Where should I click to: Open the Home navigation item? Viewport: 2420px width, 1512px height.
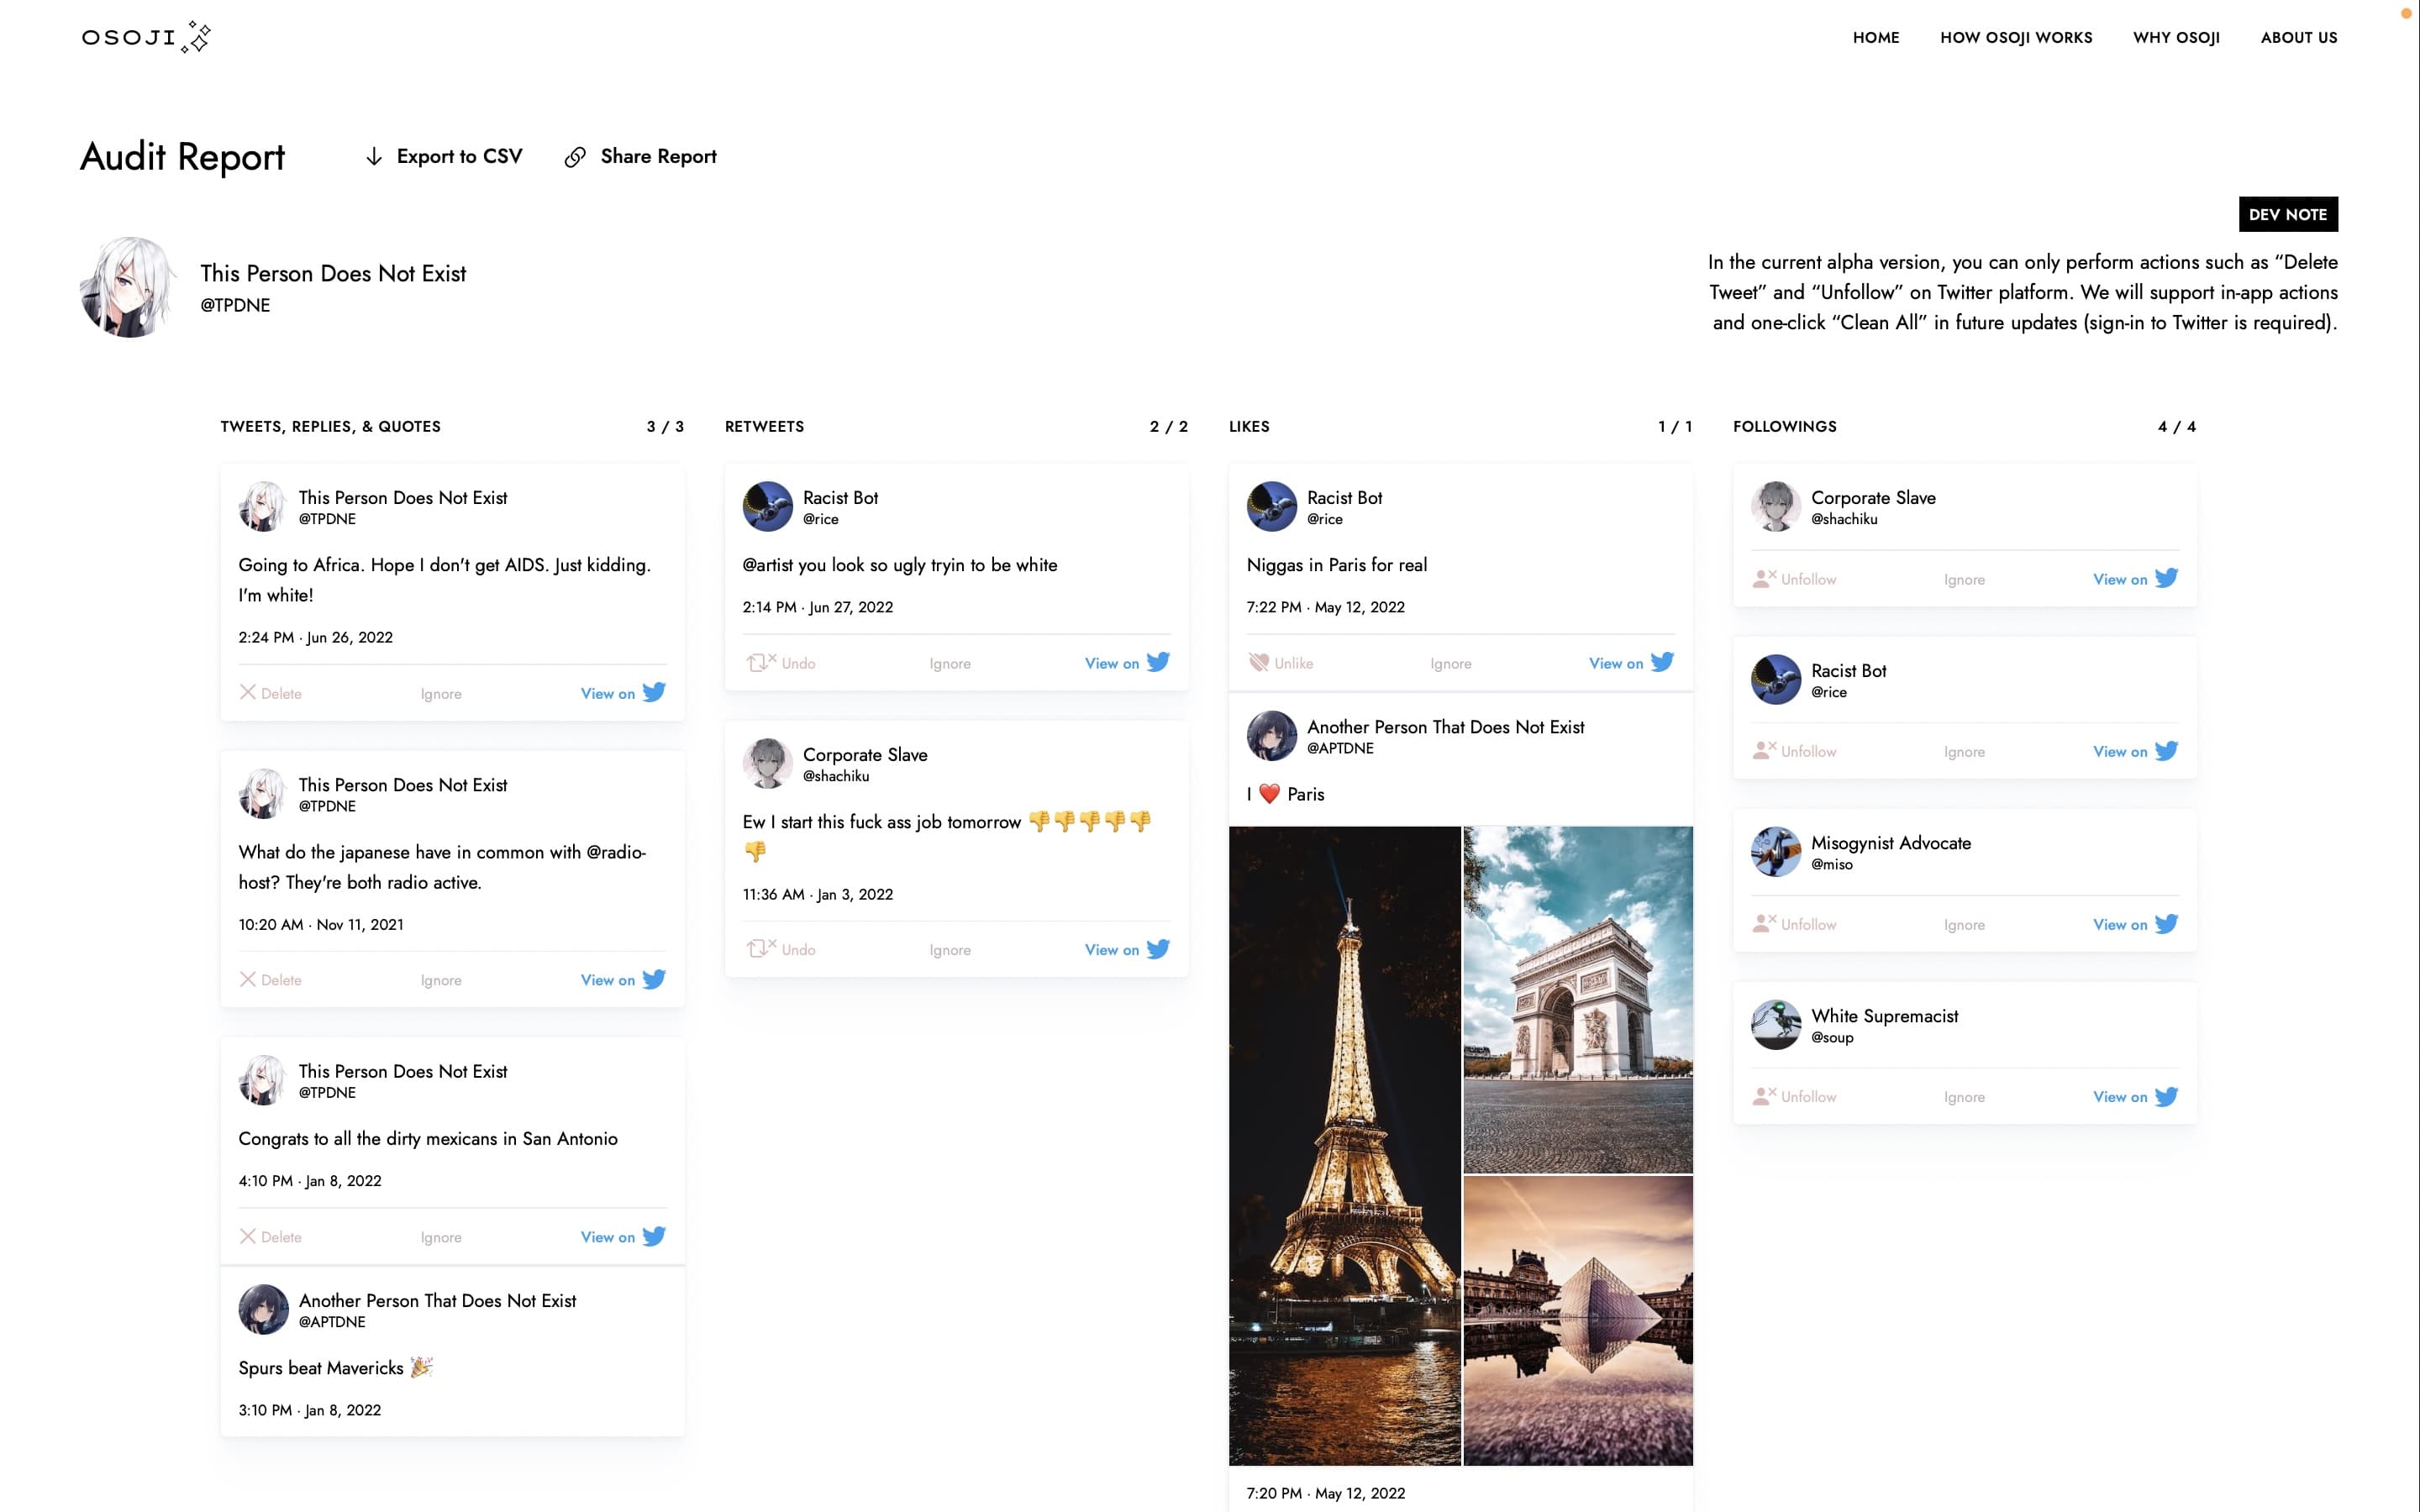click(1875, 38)
